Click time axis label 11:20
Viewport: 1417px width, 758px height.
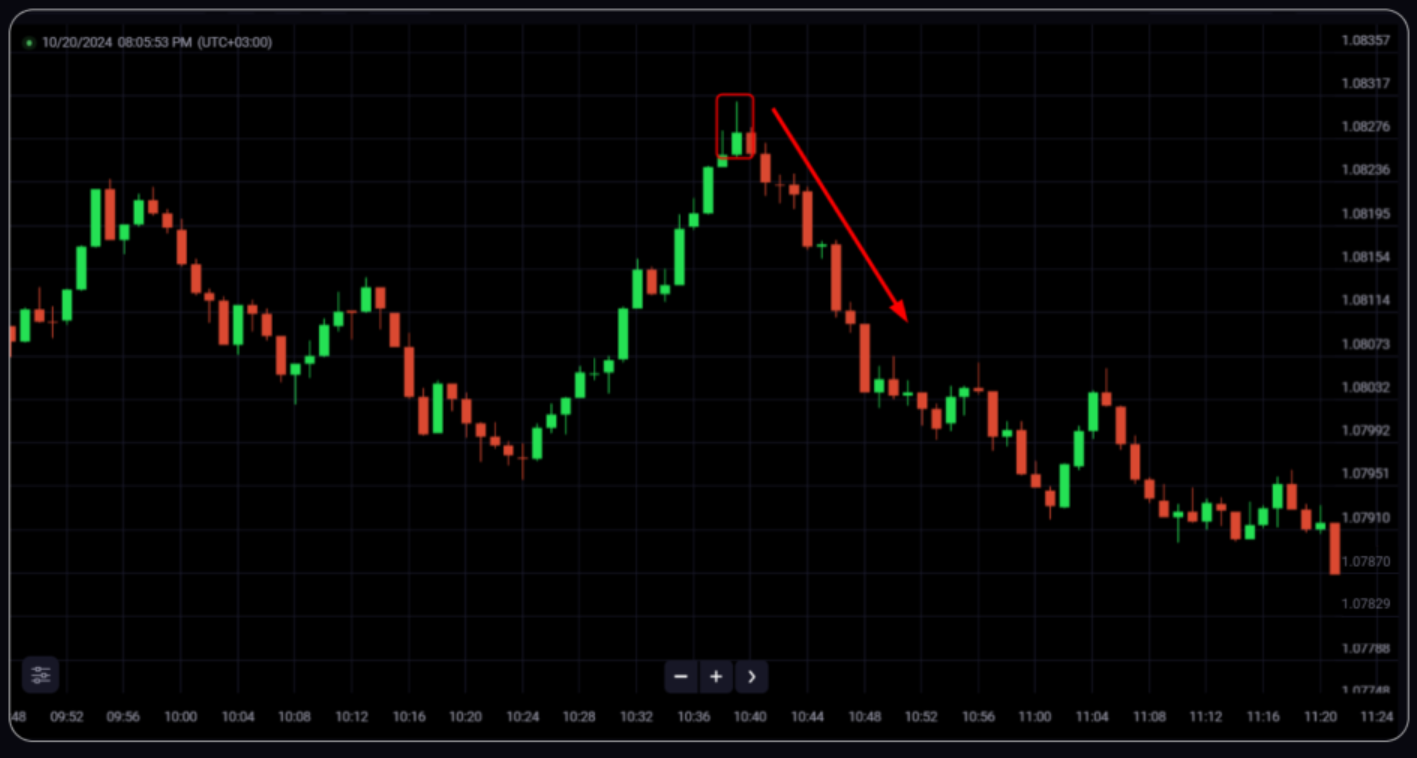click(x=1320, y=717)
